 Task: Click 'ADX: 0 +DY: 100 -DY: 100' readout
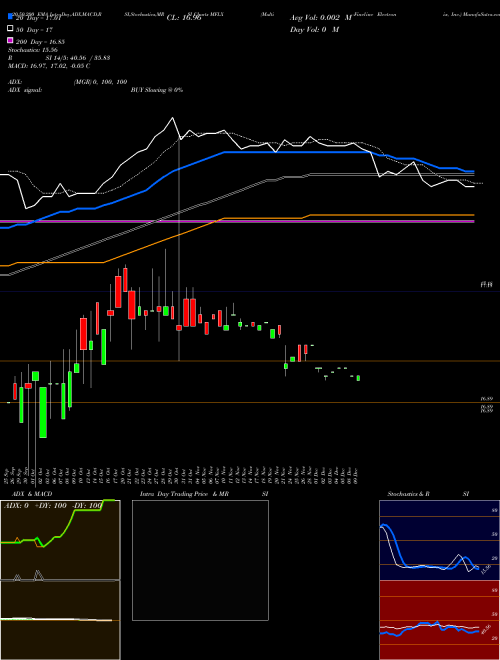click(53, 505)
